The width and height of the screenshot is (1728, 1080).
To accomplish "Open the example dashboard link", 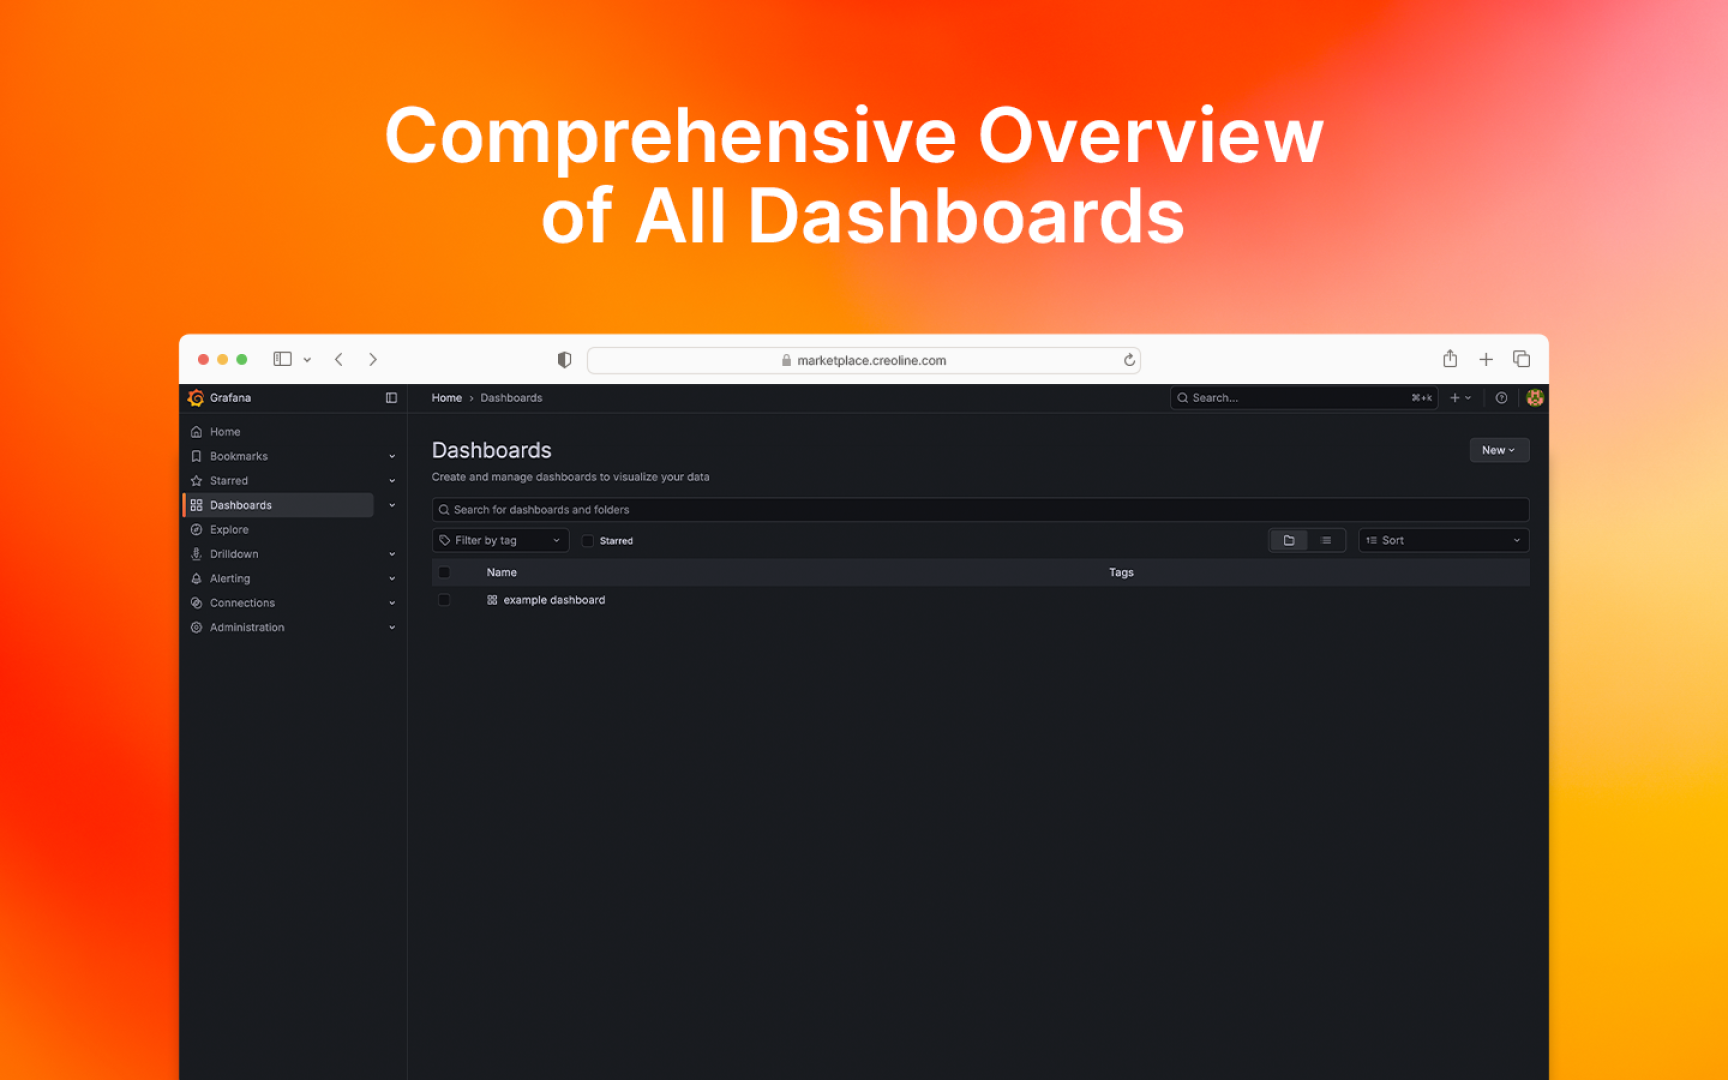I will coord(554,600).
